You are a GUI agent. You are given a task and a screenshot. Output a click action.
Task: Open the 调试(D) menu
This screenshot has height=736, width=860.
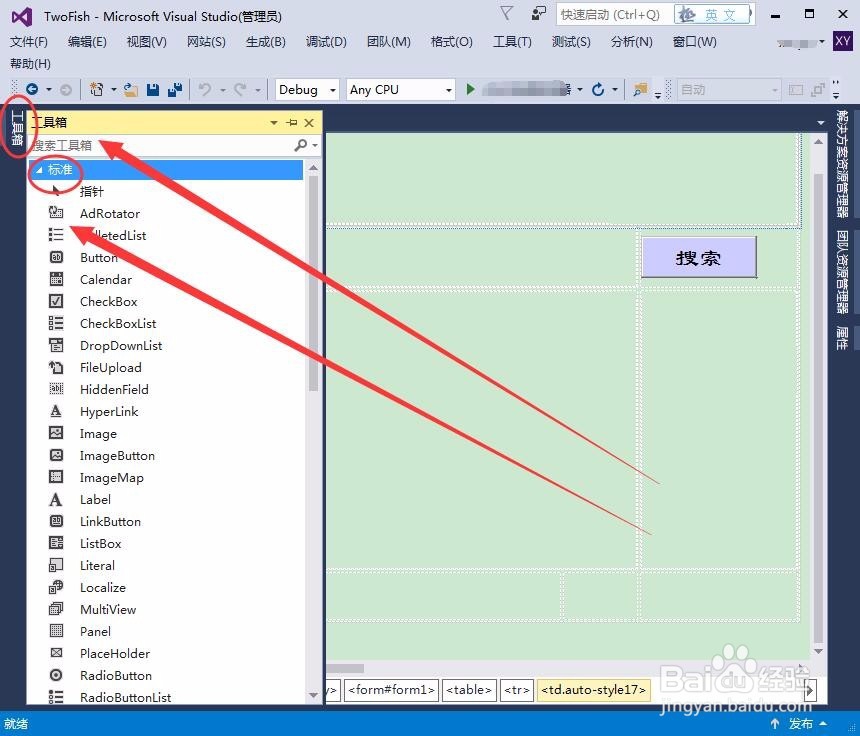tap(326, 42)
